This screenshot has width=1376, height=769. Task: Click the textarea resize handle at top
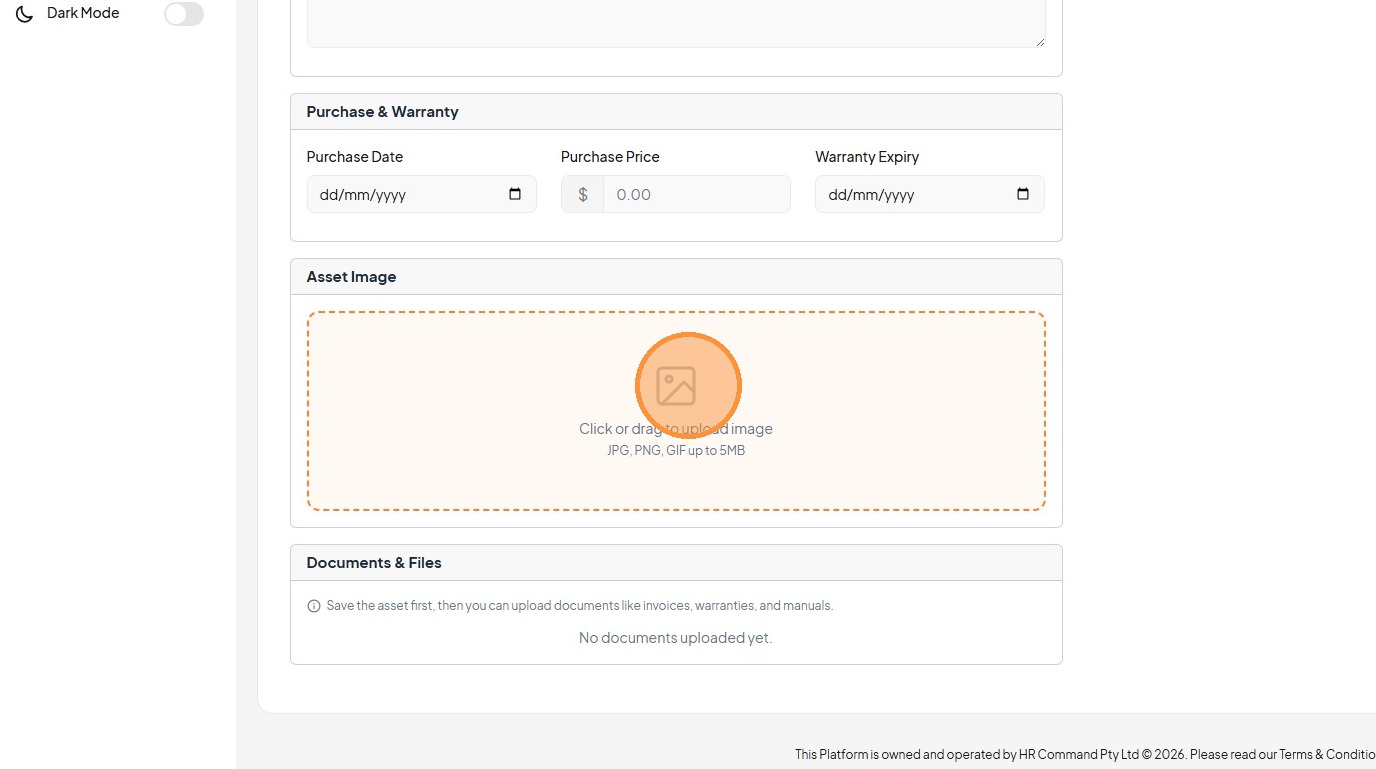1040,42
